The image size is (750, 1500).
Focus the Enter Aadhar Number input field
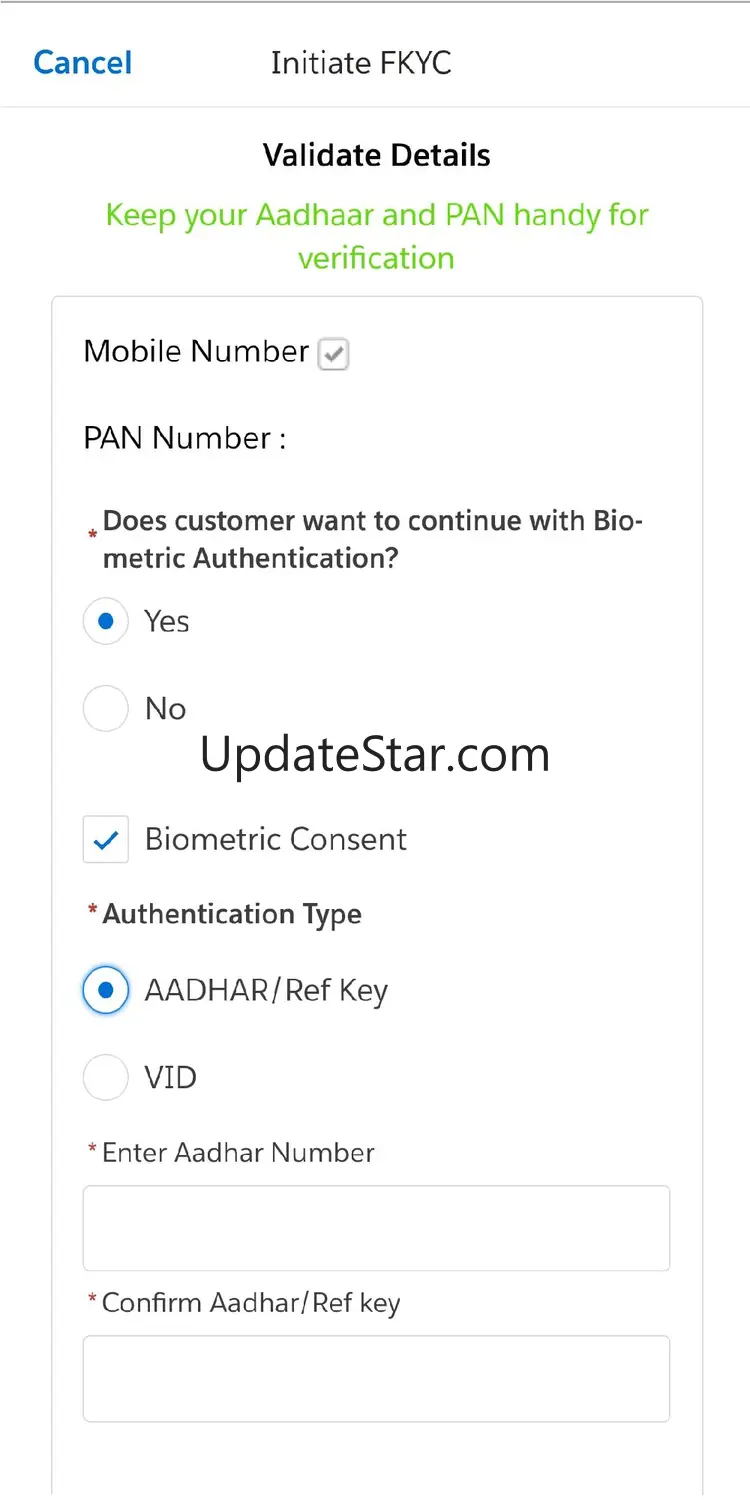pos(376,1228)
